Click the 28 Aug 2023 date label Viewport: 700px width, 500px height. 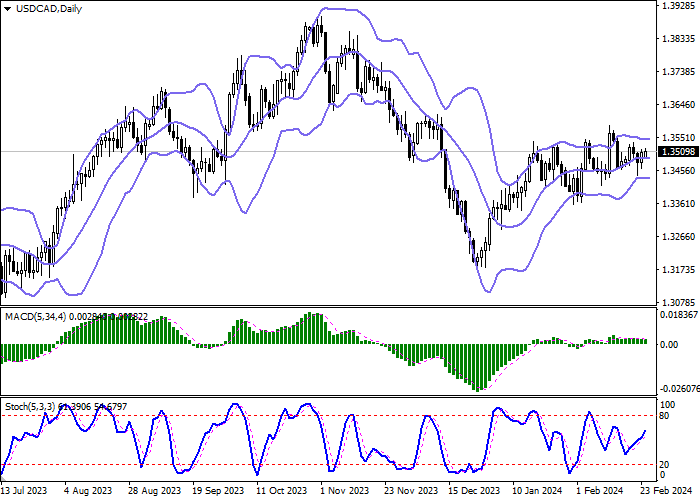pos(154,491)
